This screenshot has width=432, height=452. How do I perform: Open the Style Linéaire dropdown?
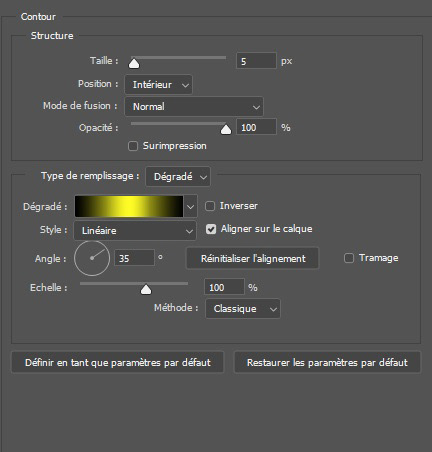coord(135,231)
